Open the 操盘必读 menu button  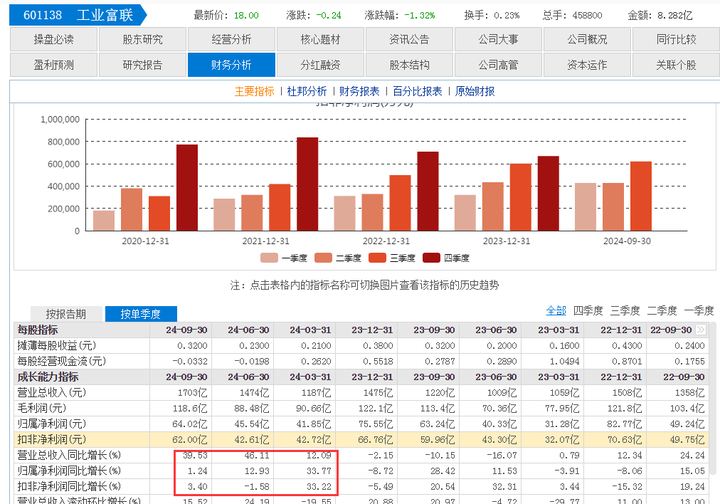coord(54,39)
